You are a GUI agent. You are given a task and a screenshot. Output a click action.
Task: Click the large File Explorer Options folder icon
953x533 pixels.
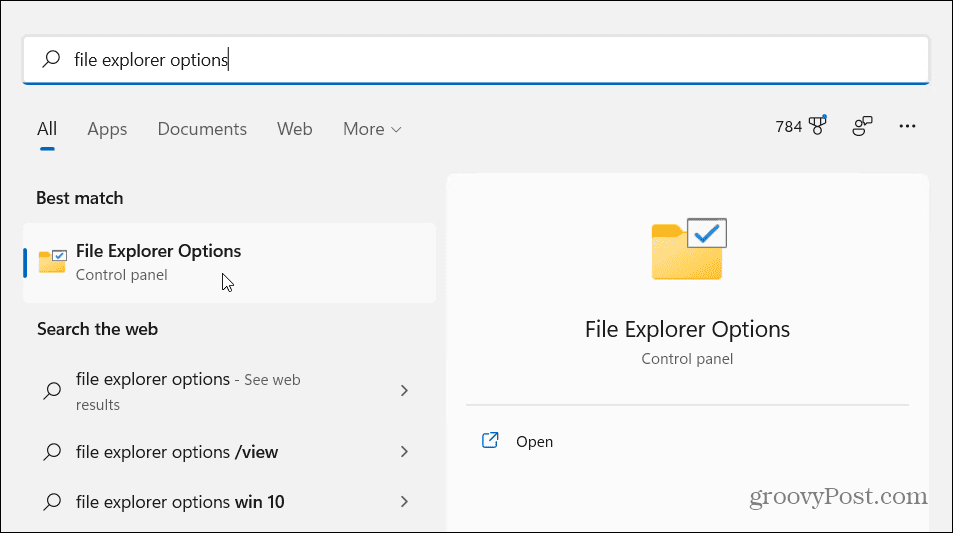[689, 249]
